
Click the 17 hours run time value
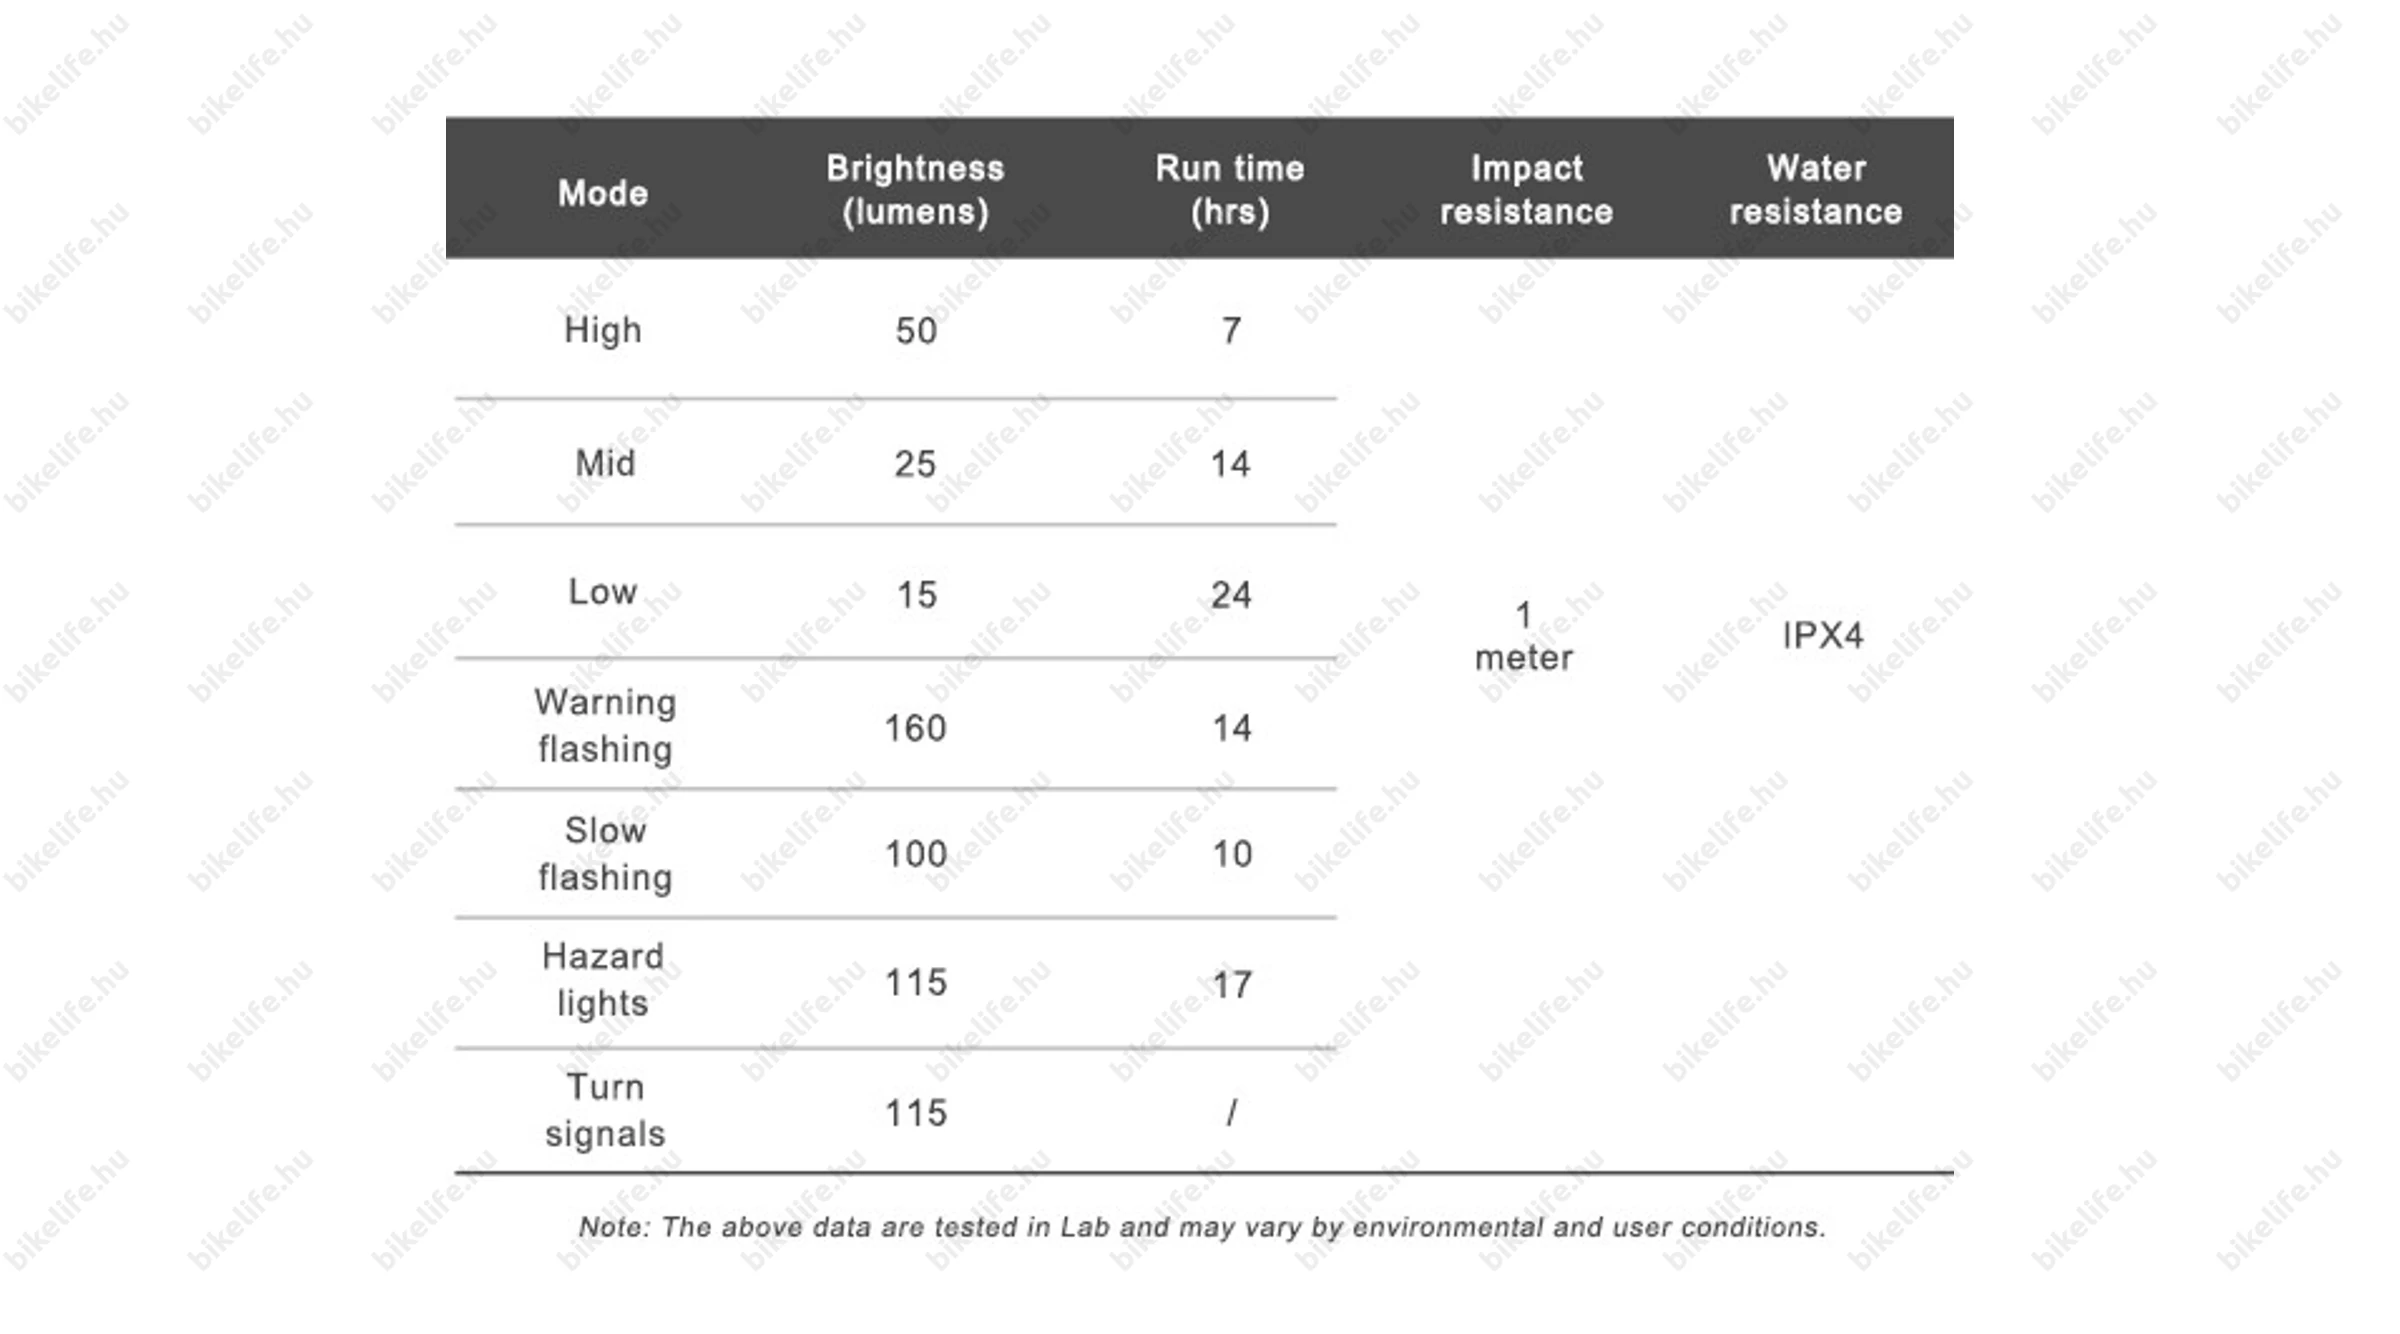1232,985
